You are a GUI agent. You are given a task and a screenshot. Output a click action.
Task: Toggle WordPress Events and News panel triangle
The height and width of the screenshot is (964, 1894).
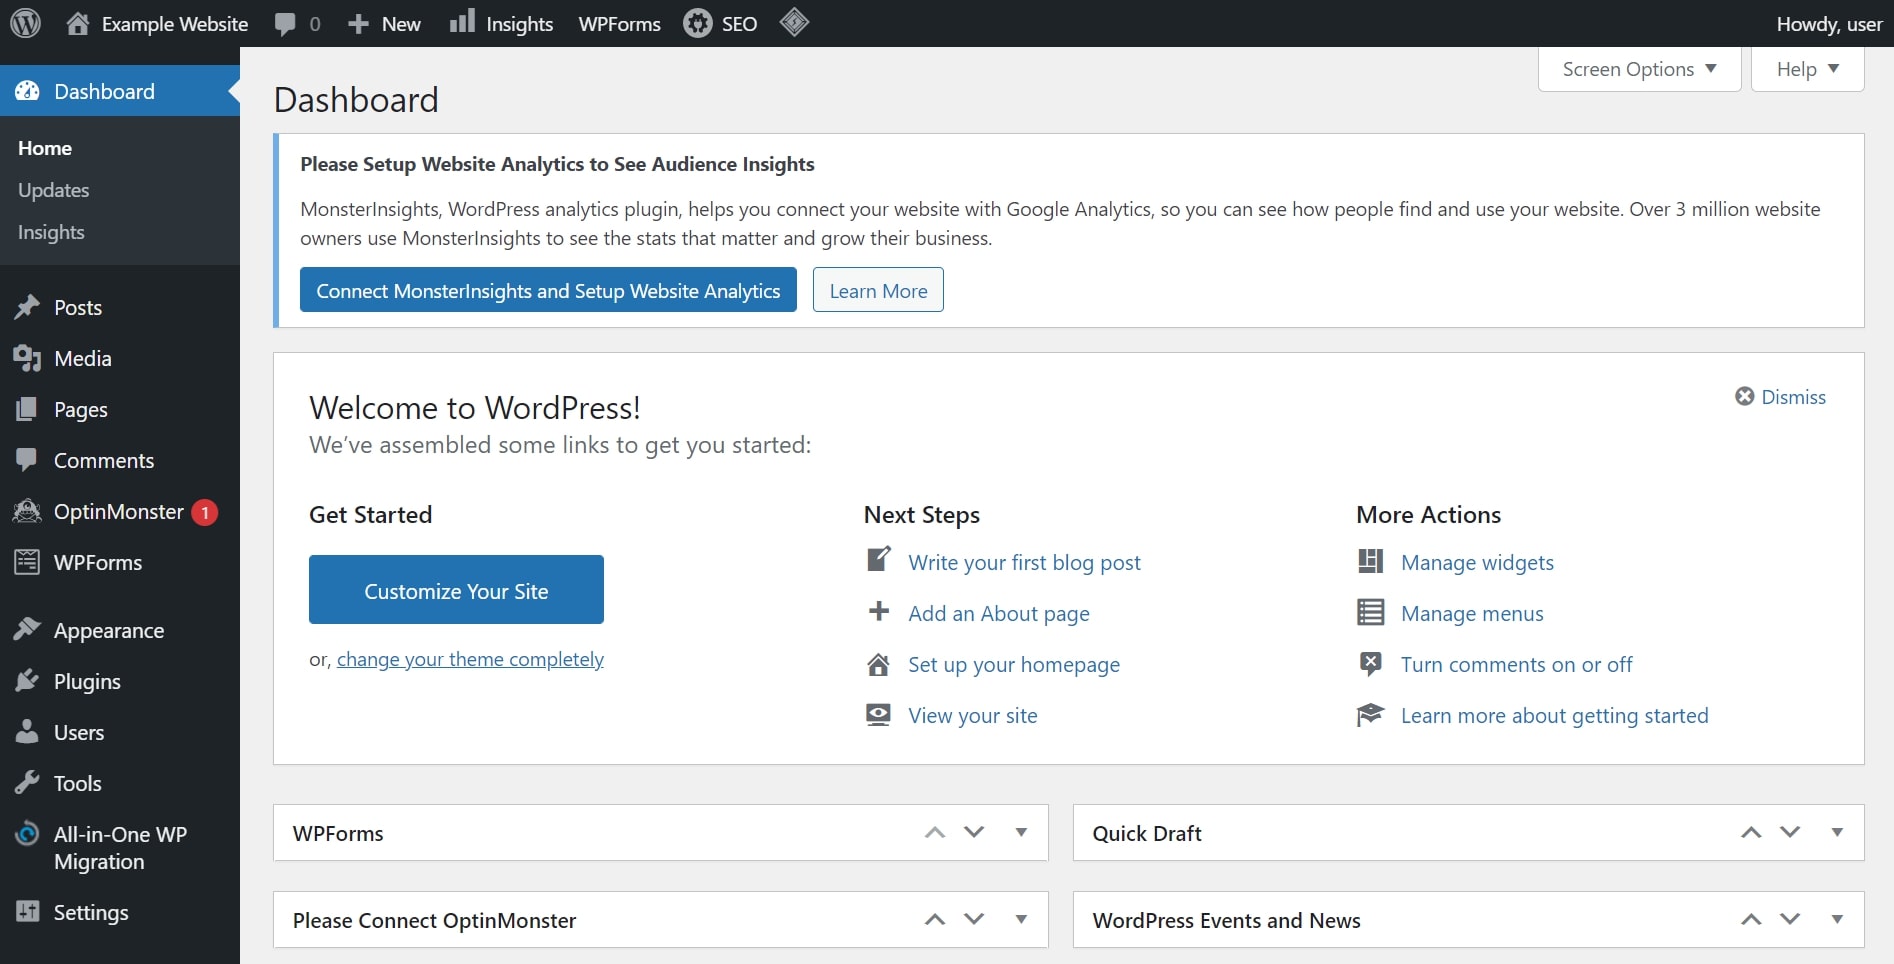1837,919
